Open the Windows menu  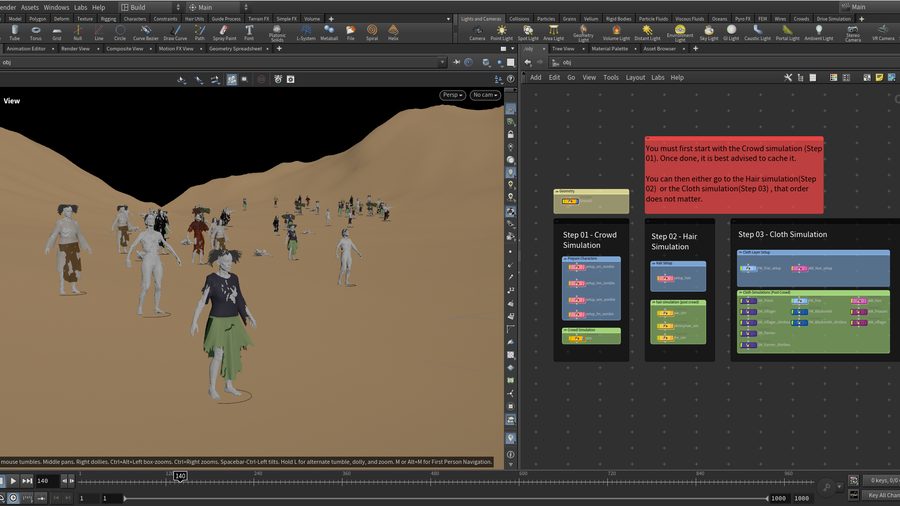click(56, 7)
